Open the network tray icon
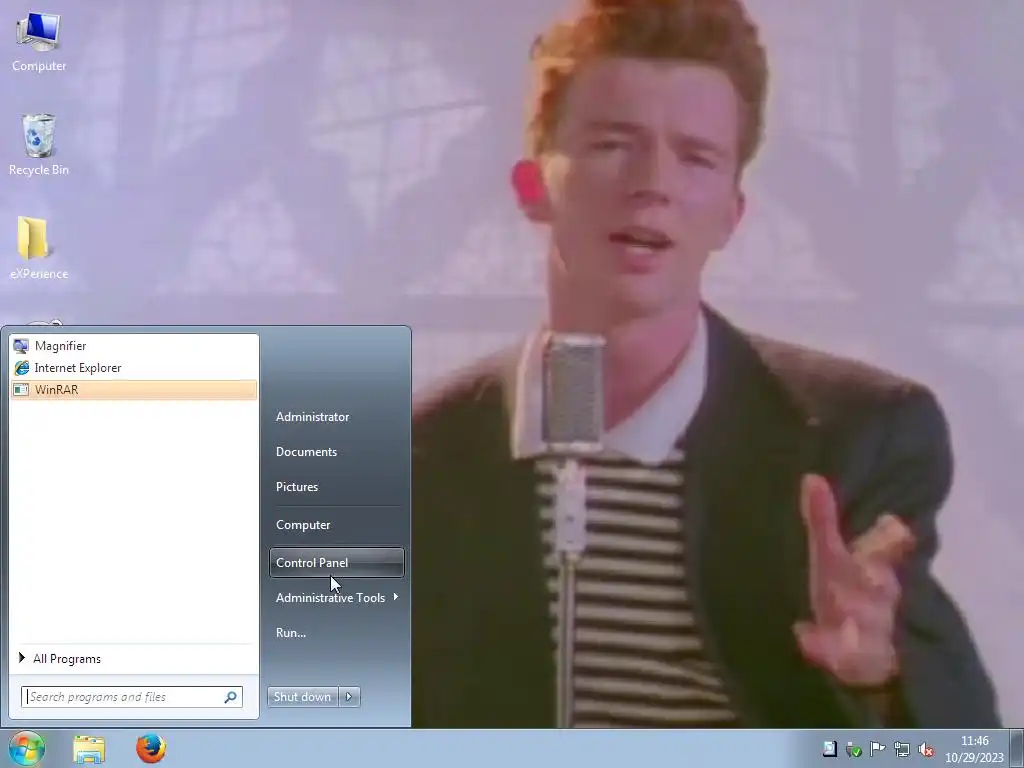The width and height of the screenshot is (1024, 768). point(902,749)
